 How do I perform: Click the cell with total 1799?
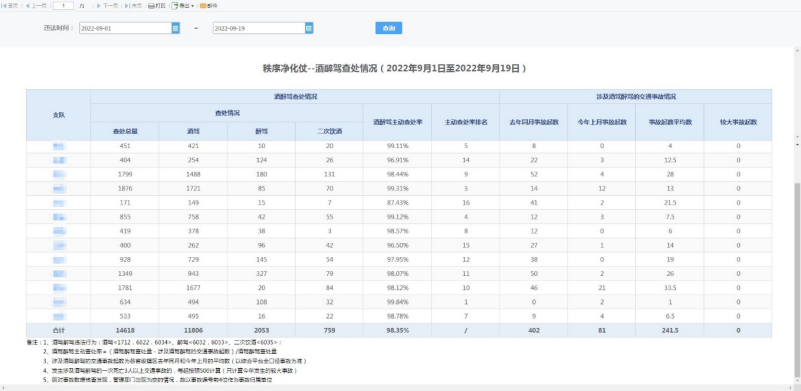point(125,174)
